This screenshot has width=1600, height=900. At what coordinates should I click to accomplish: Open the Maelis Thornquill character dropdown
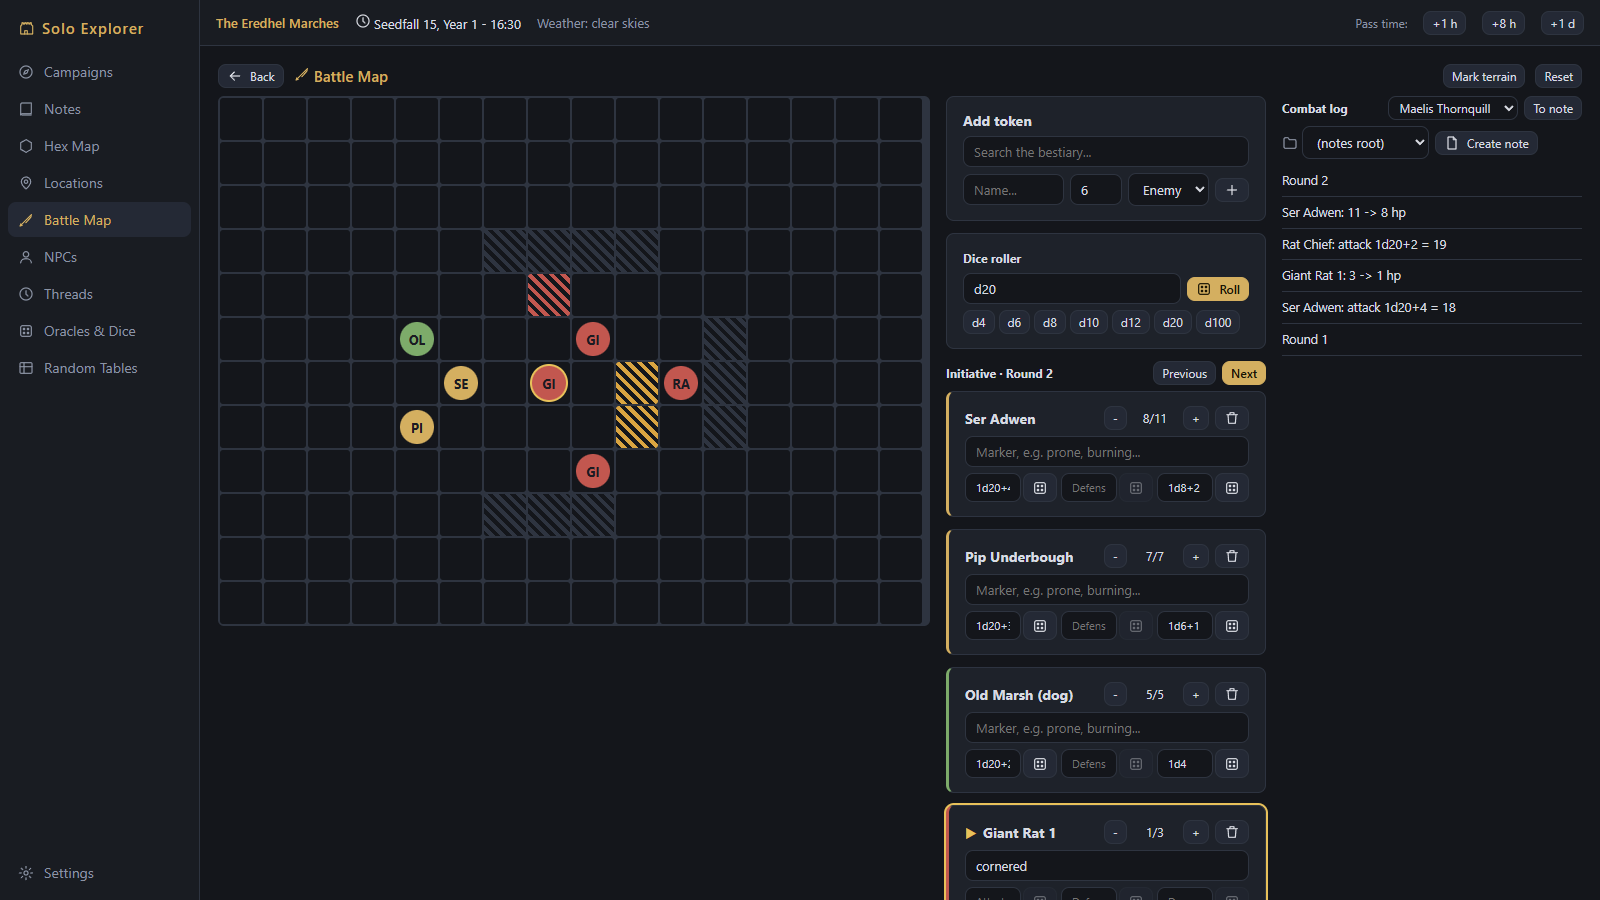pos(1453,109)
